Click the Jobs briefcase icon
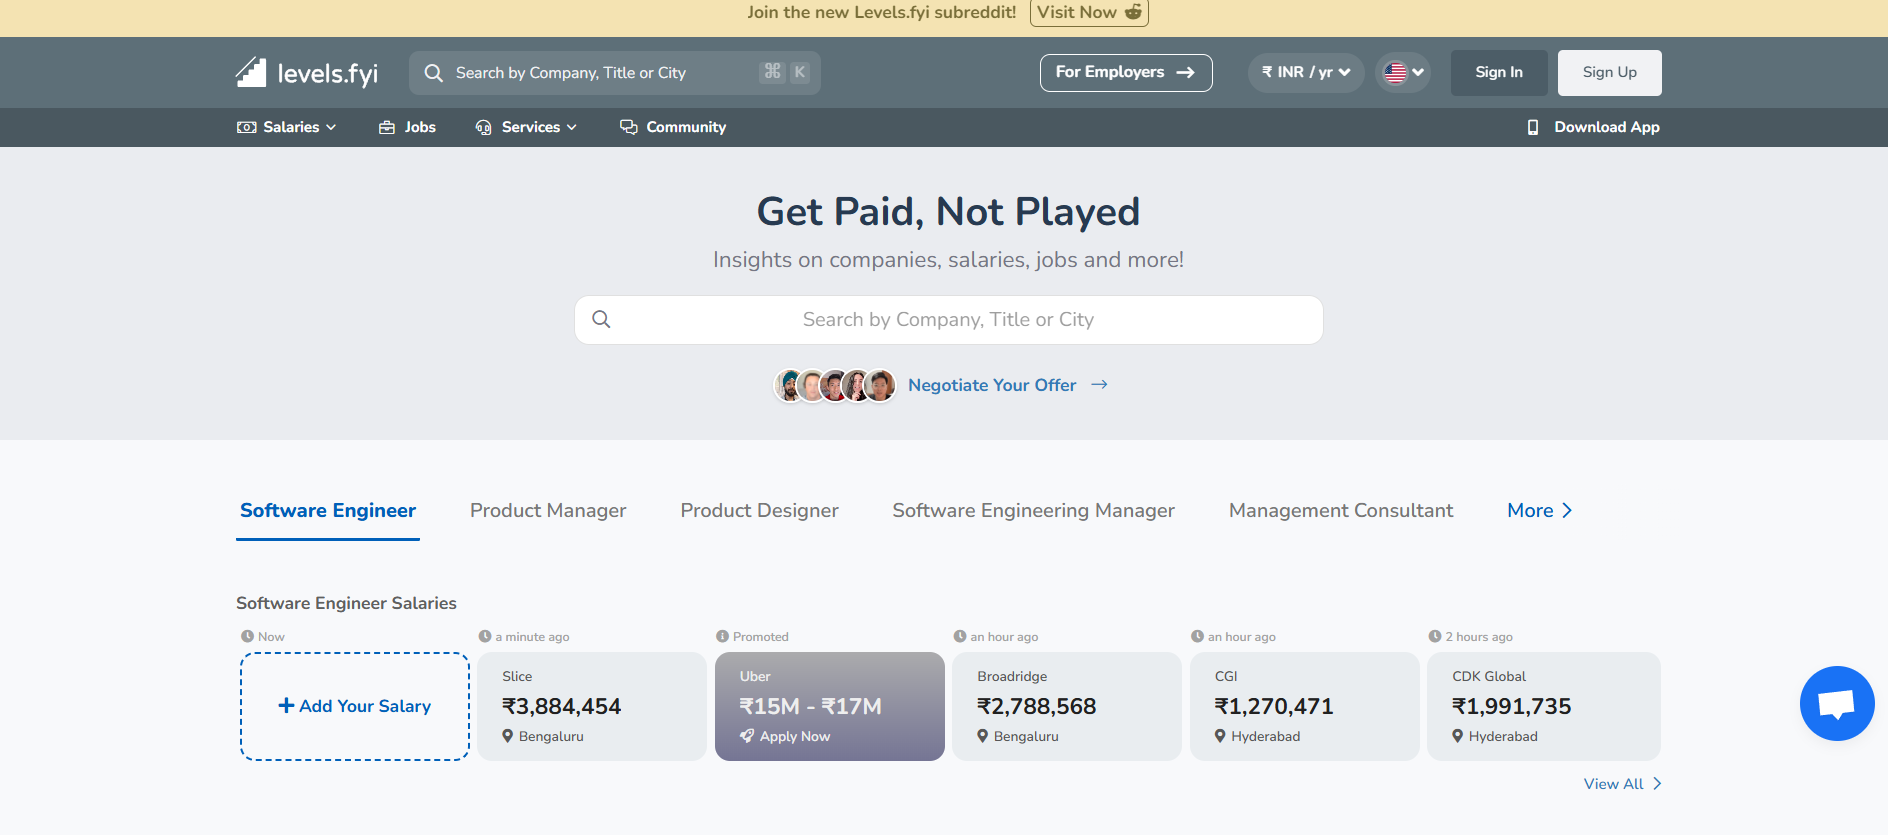Image resolution: width=1888 pixels, height=835 pixels. (x=387, y=127)
